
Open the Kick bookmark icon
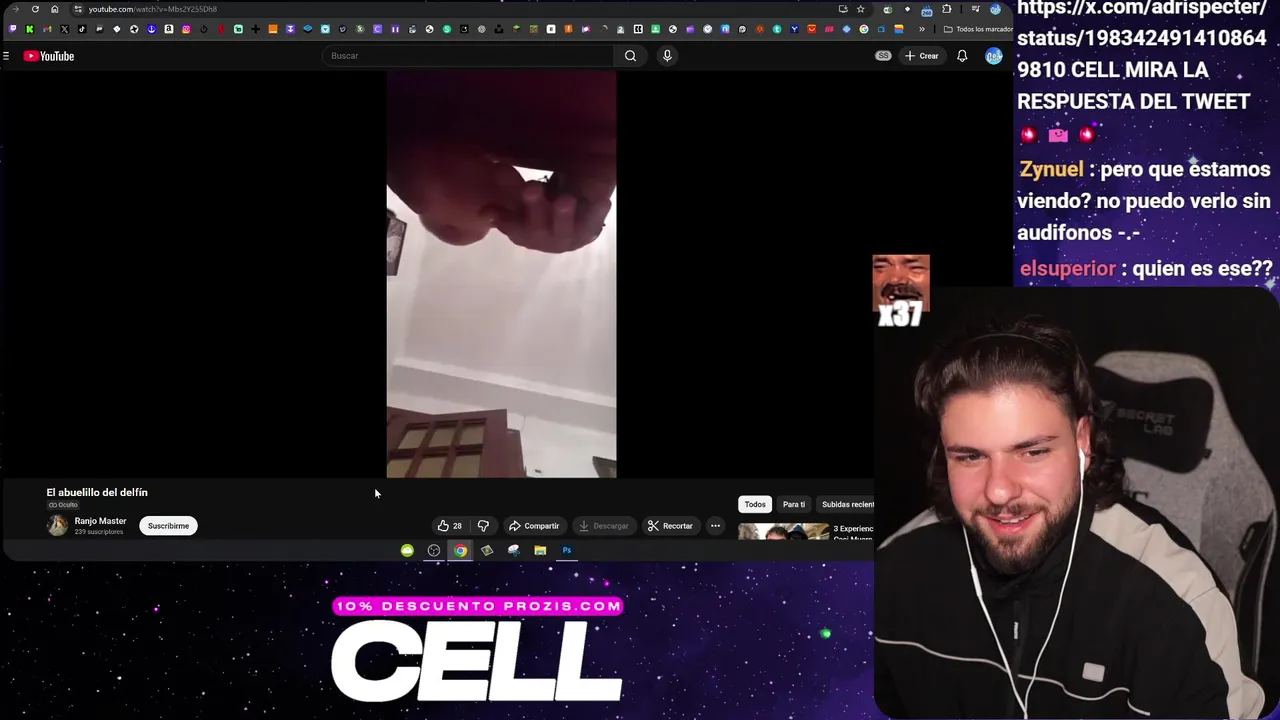(29, 29)
